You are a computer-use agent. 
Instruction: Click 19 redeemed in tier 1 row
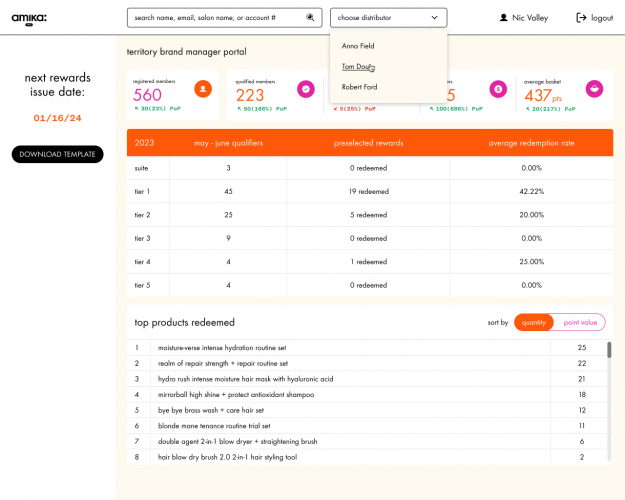point(369,191)
